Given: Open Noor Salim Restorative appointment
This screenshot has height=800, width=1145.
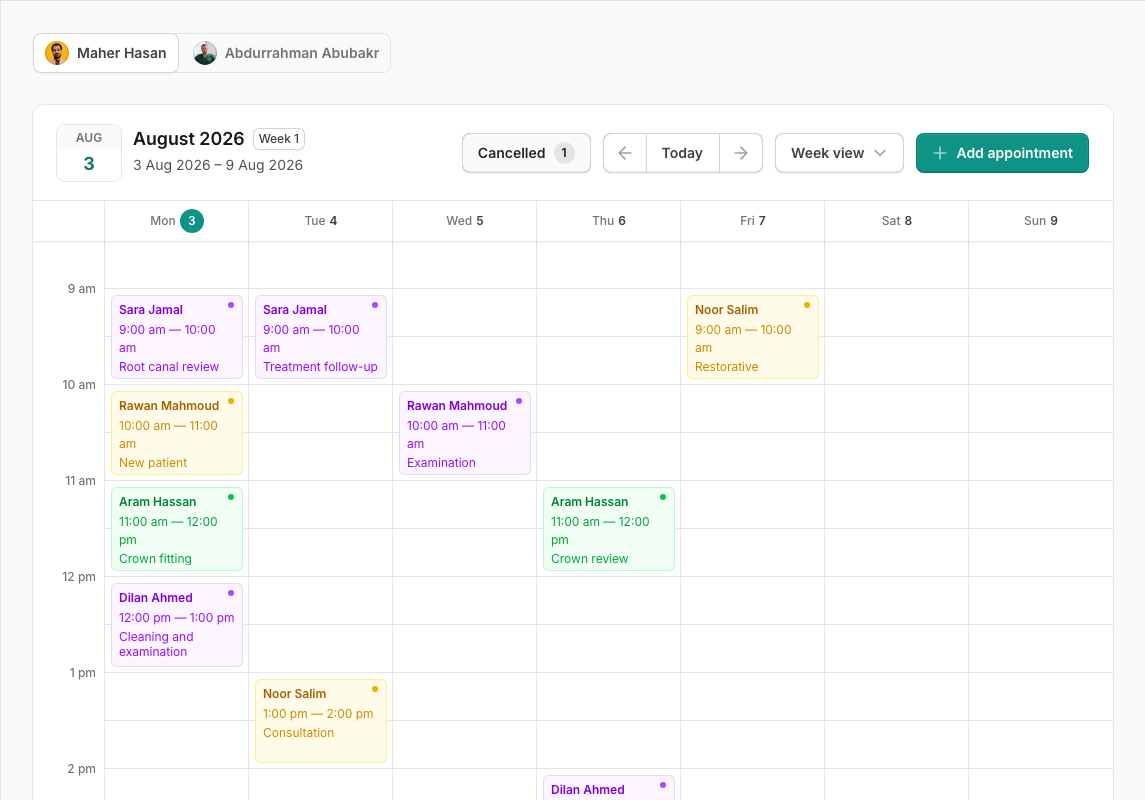Looking at the screenshot, I should pyautogui.click(x=752, y=337).
